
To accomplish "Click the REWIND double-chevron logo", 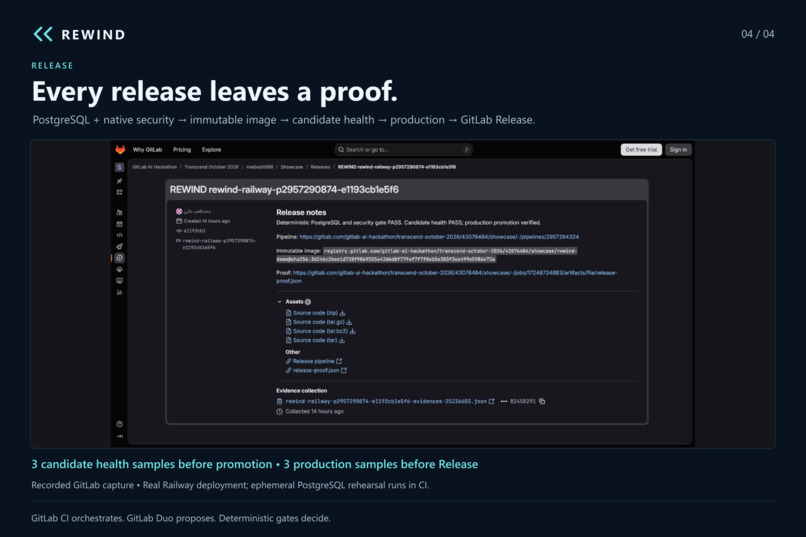I will [43, 34].
